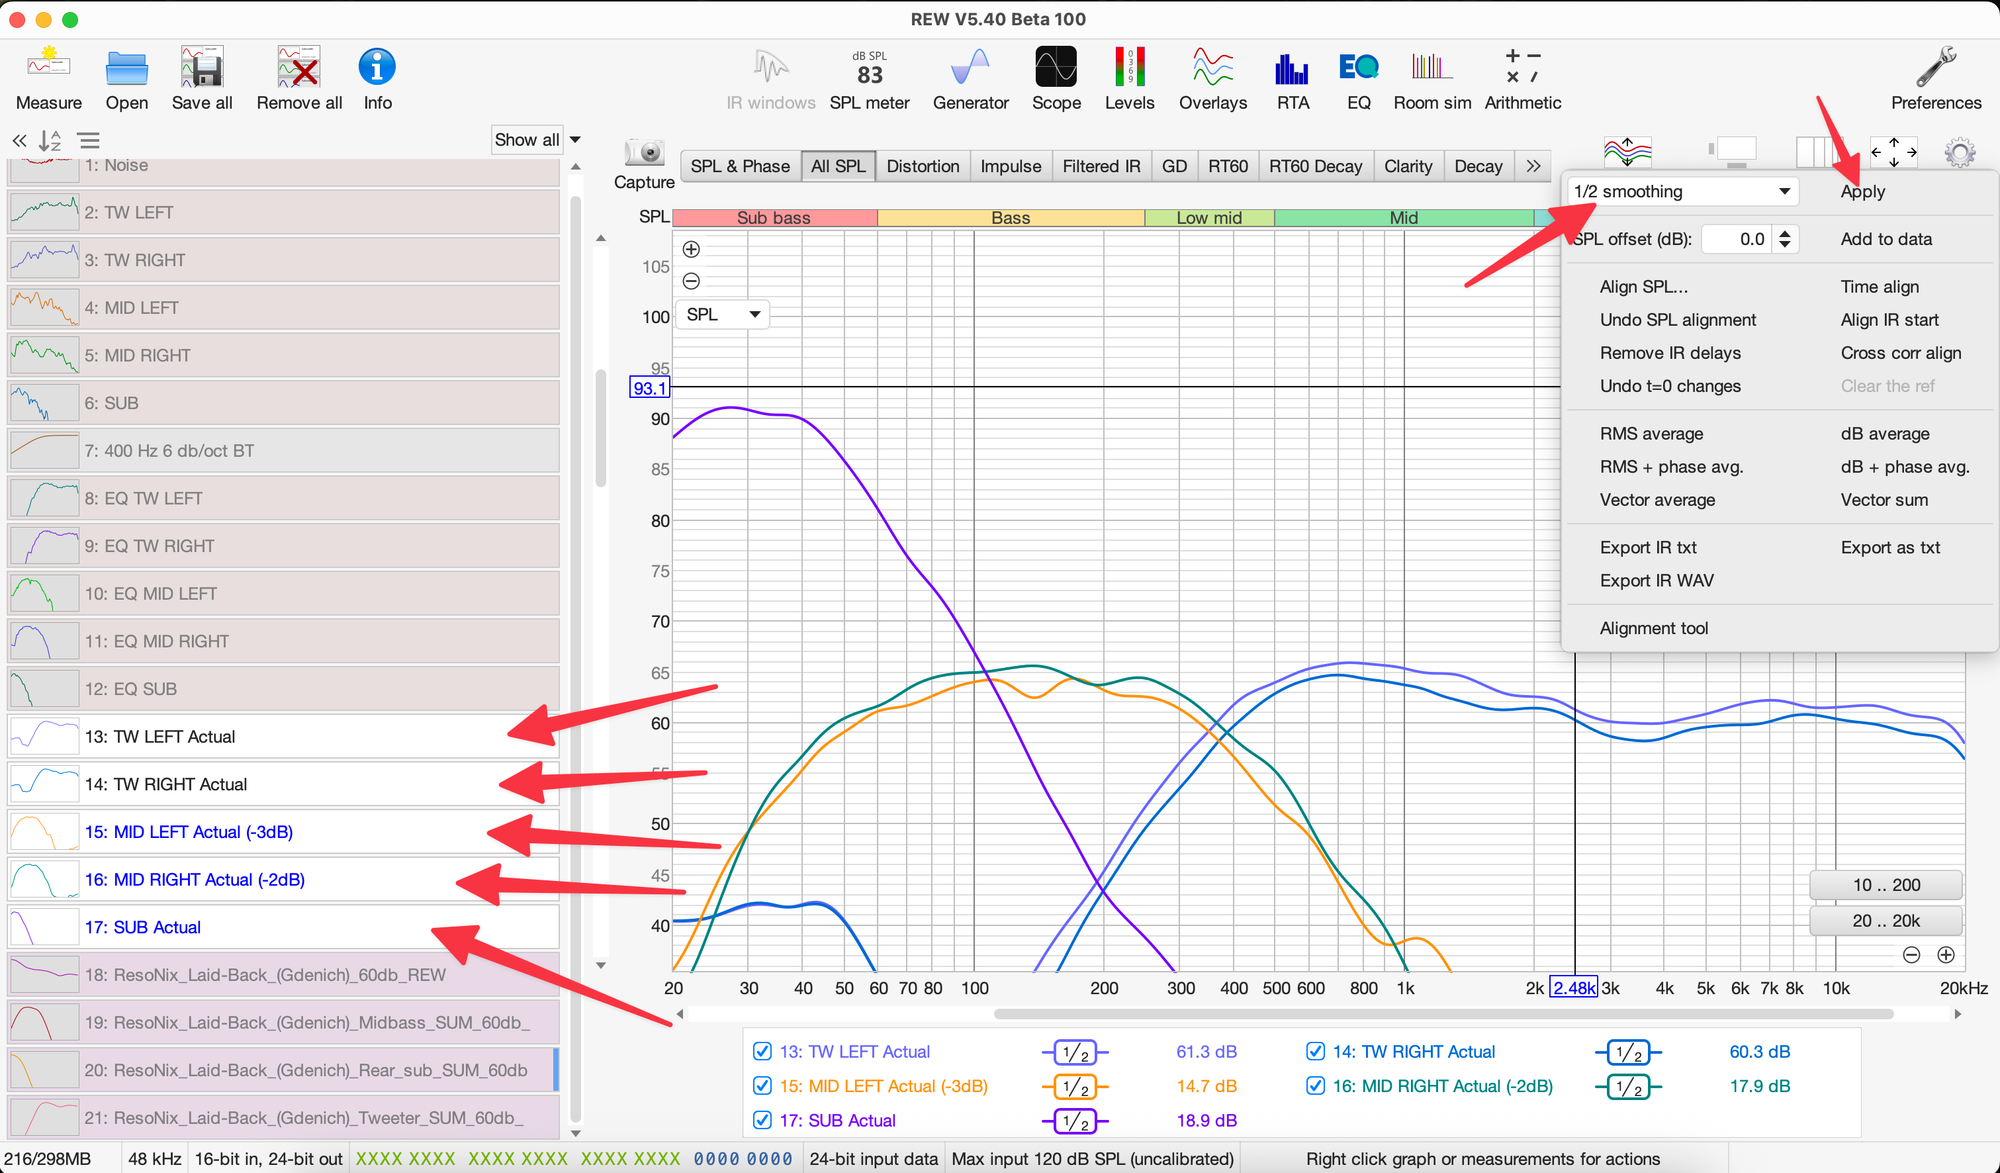Toggle the 16: MID RIGHT Actual checkbox
Image resolution: width=2000 pixels, height=1173 pixels.
1315,1086
